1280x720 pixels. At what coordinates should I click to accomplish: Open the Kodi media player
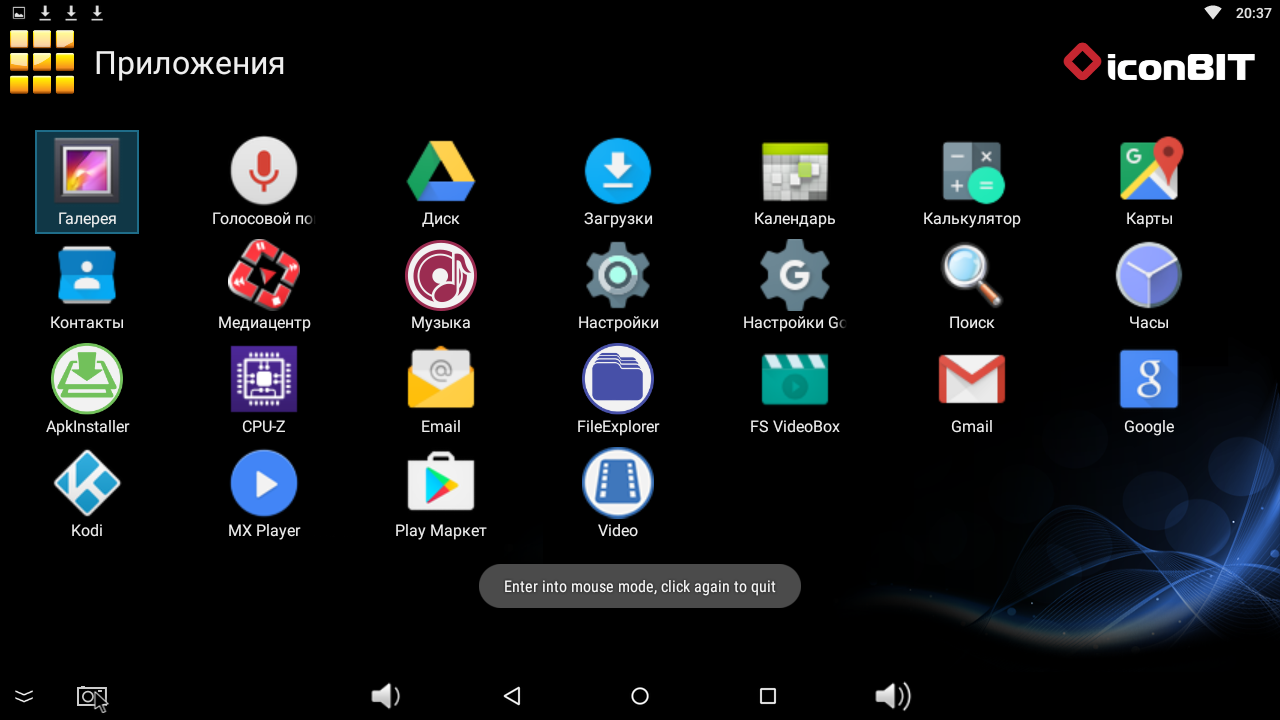87,494
